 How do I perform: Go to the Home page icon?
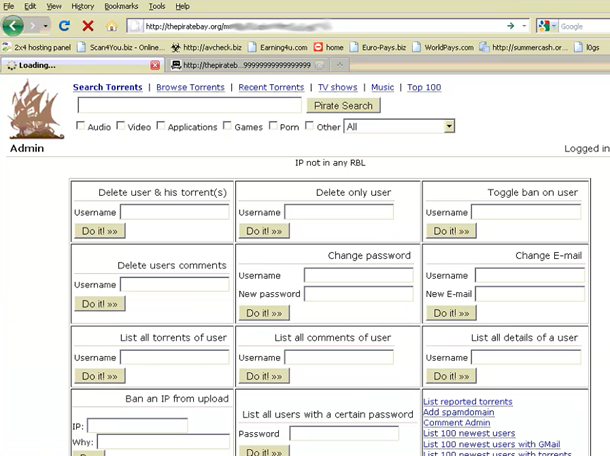click(111, 26)
